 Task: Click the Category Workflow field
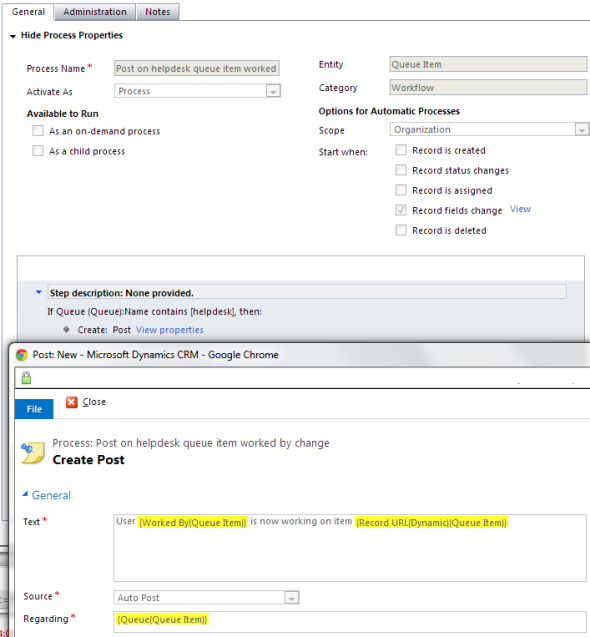coord(488,87)
